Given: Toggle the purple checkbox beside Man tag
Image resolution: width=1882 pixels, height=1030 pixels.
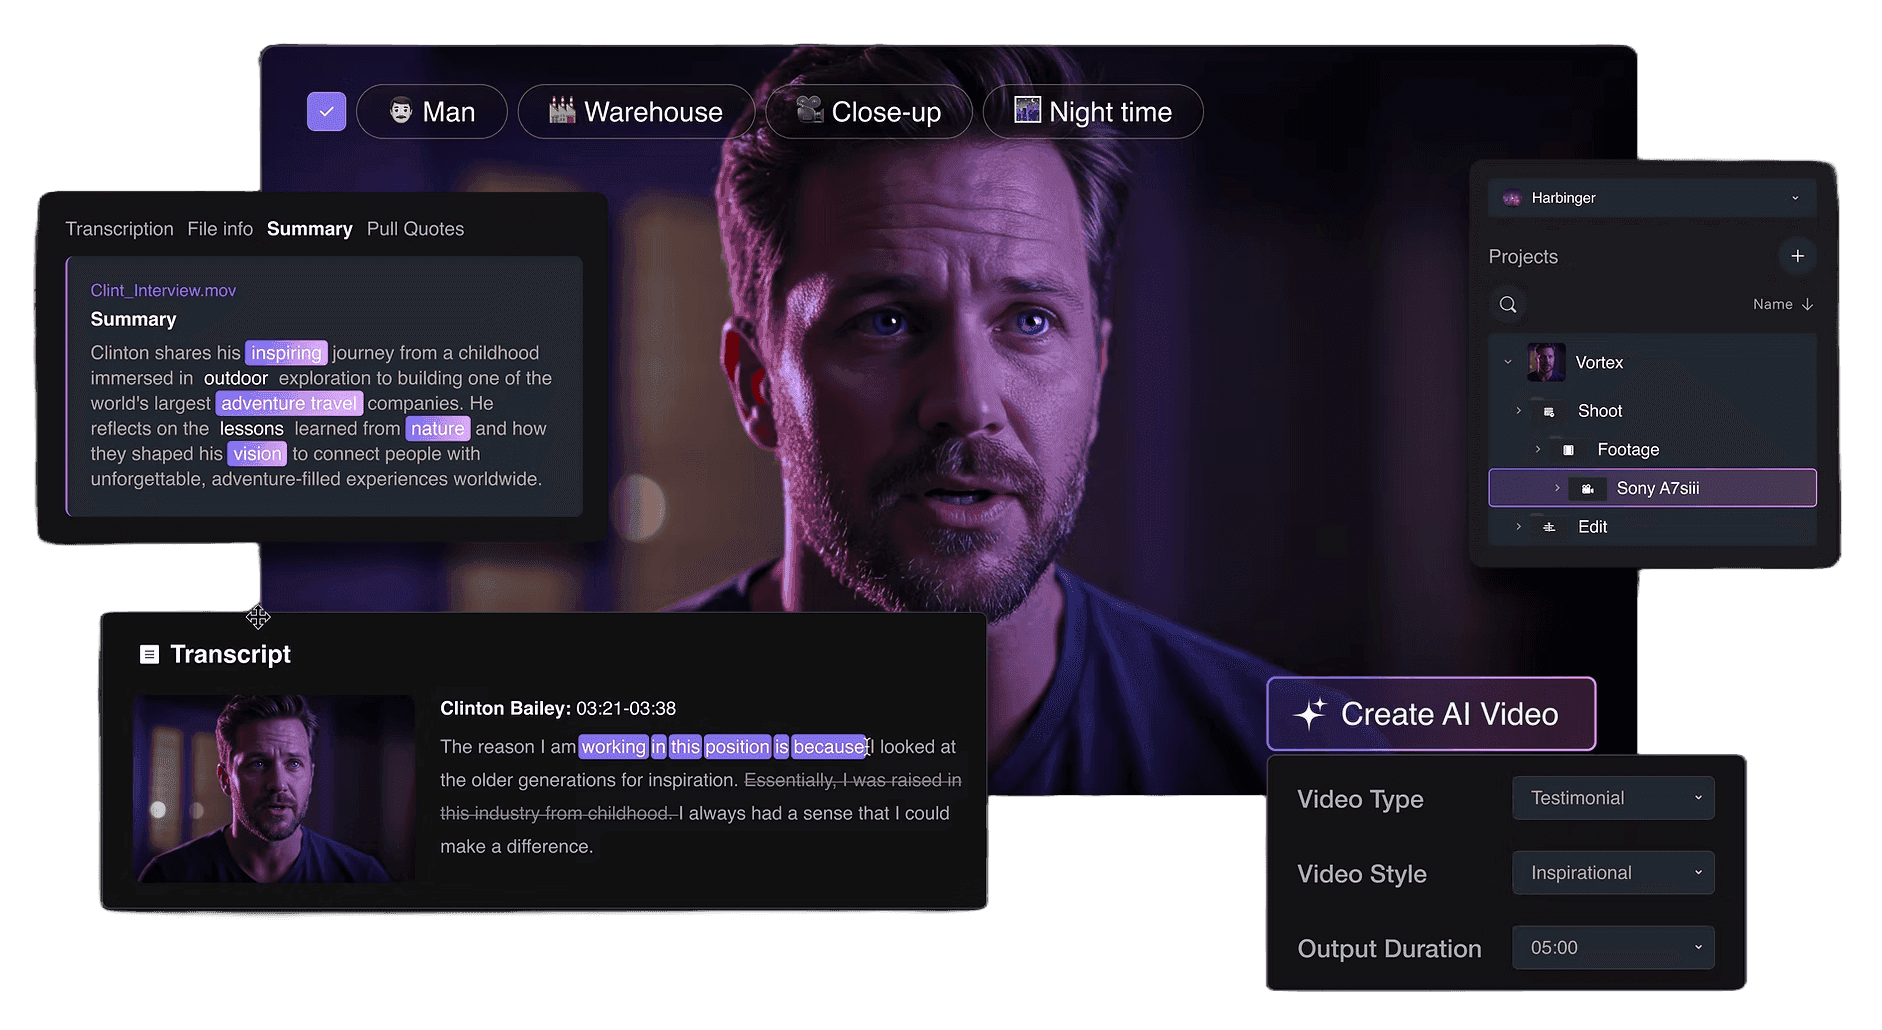Looking at the screenshot, I should [x=326, y=112].
